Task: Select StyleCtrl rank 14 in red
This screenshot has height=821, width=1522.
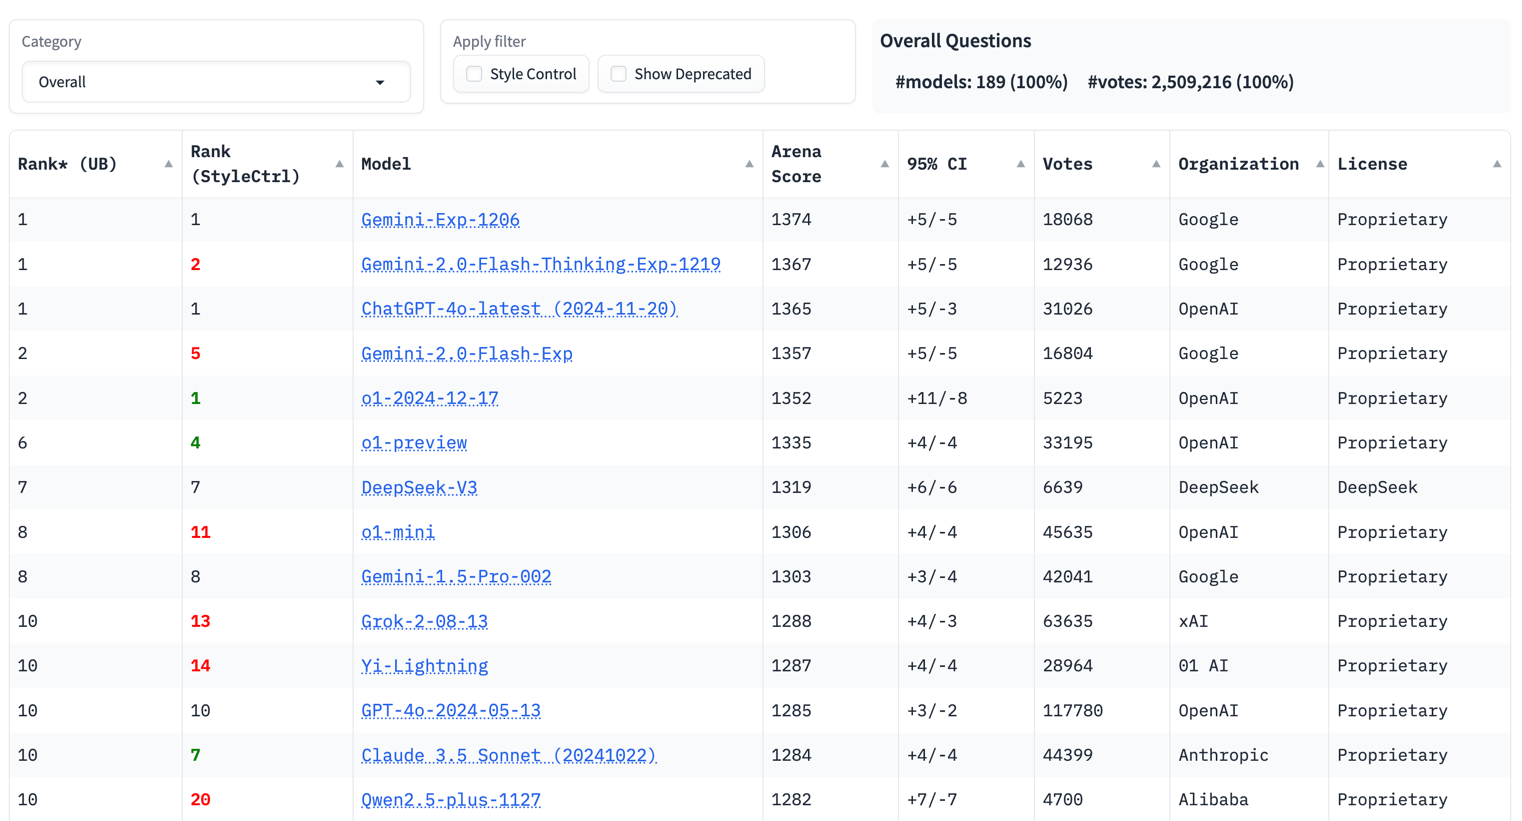Action: point(200,666)
